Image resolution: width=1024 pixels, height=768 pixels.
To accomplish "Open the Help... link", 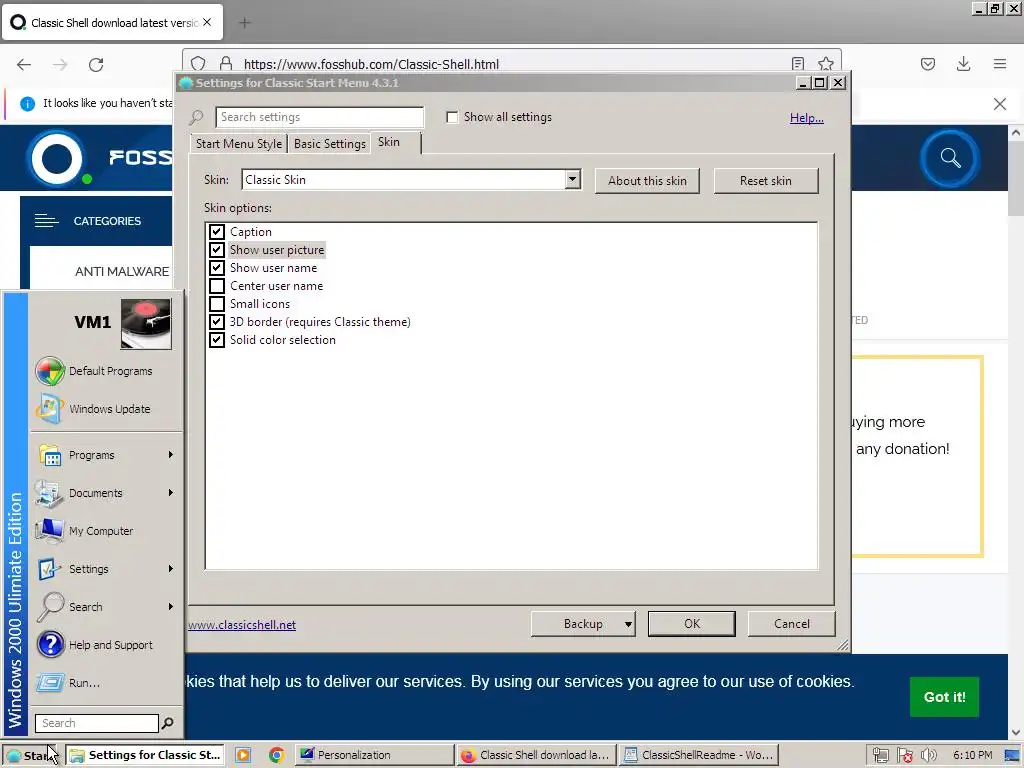I will pos(807,118).
